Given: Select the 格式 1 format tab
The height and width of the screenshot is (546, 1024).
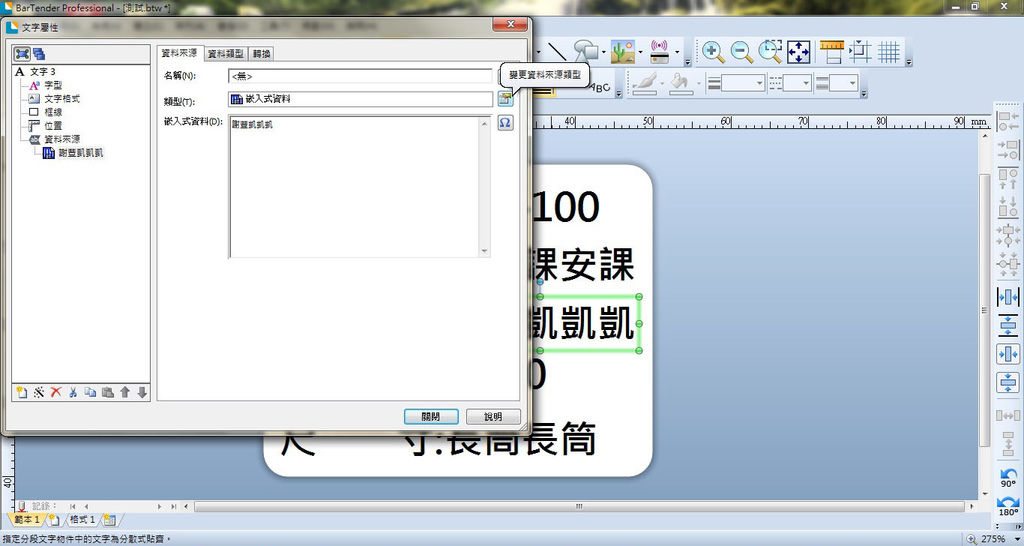Looking at the screenshot, I should click(83, 520).
